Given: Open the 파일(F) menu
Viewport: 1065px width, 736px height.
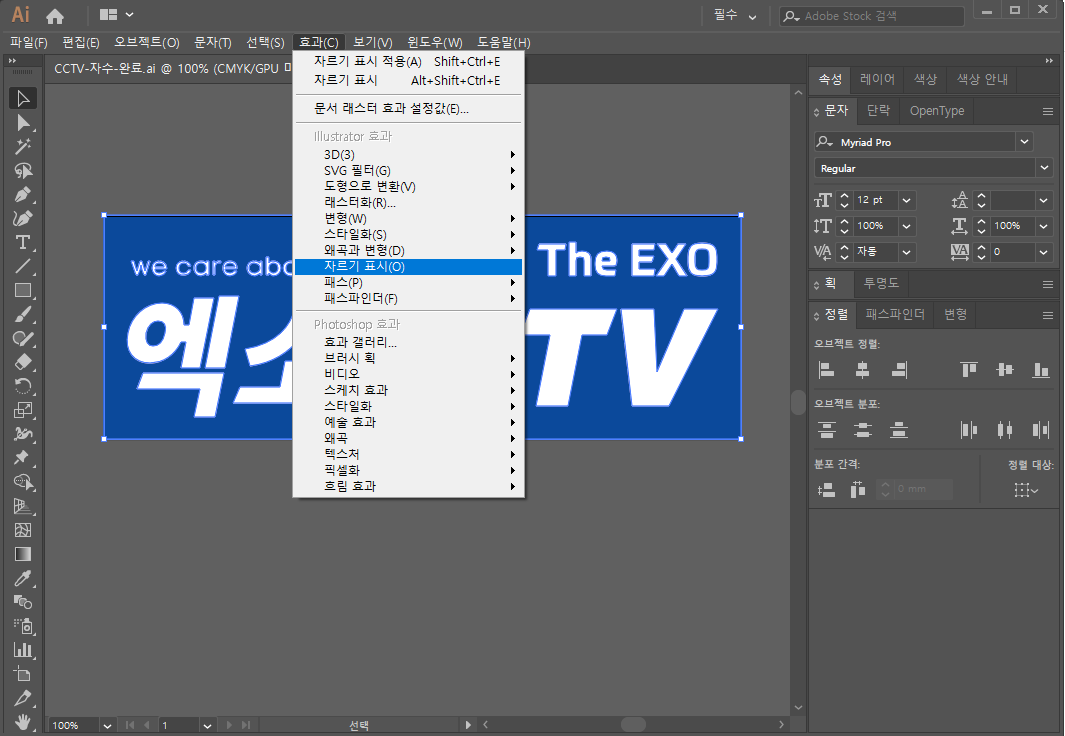Looking at the screenshot, I should pos(29,42).
